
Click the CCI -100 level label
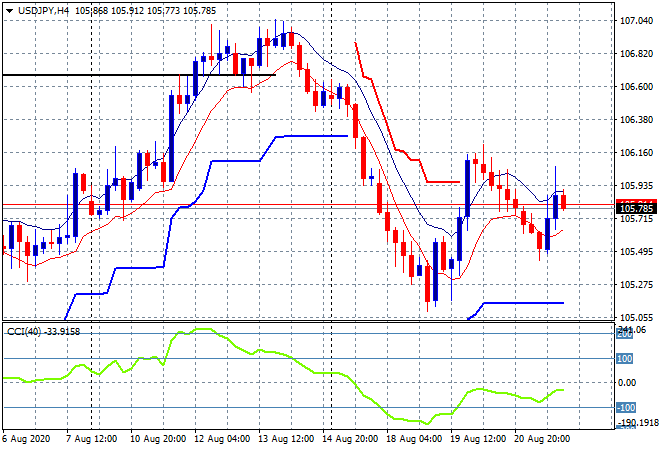626,407
